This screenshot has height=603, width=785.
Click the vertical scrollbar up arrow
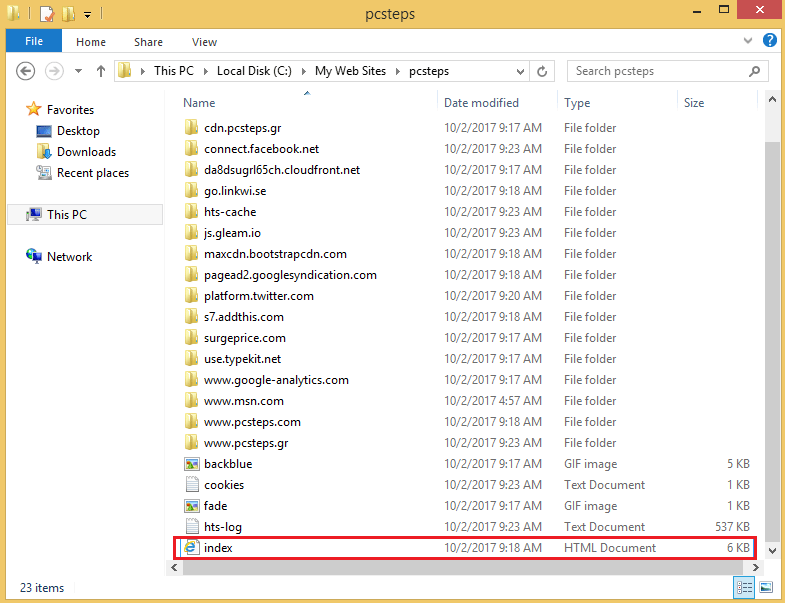772,99
